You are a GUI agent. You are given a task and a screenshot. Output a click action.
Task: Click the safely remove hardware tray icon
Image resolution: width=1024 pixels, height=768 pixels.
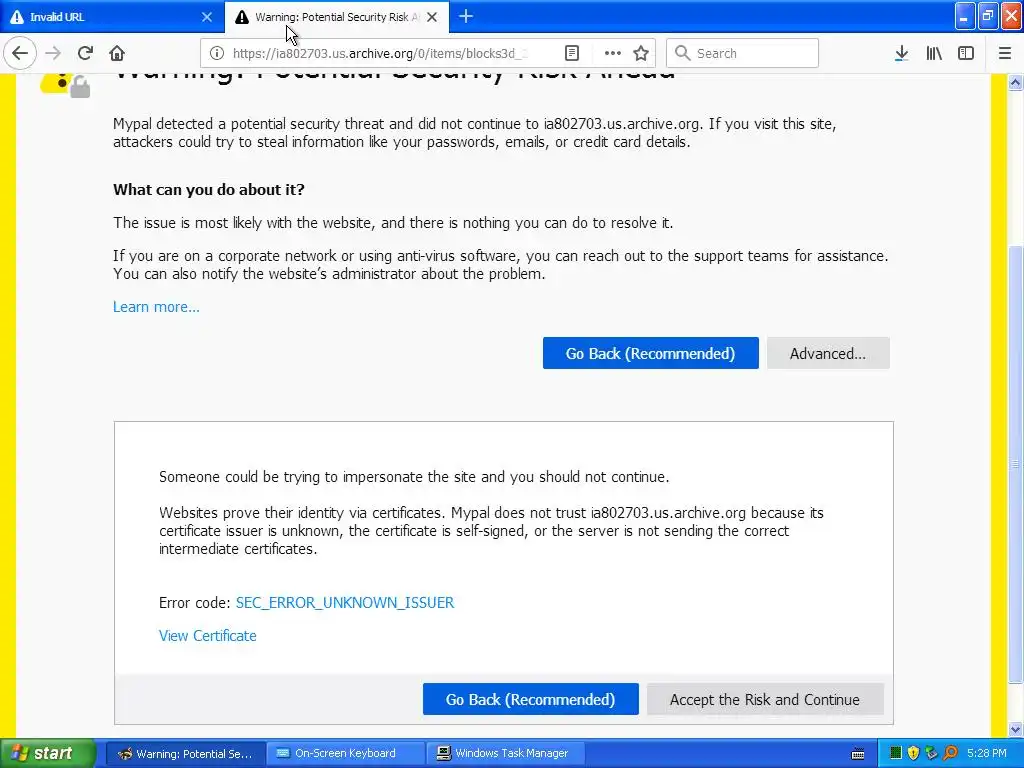932,754
